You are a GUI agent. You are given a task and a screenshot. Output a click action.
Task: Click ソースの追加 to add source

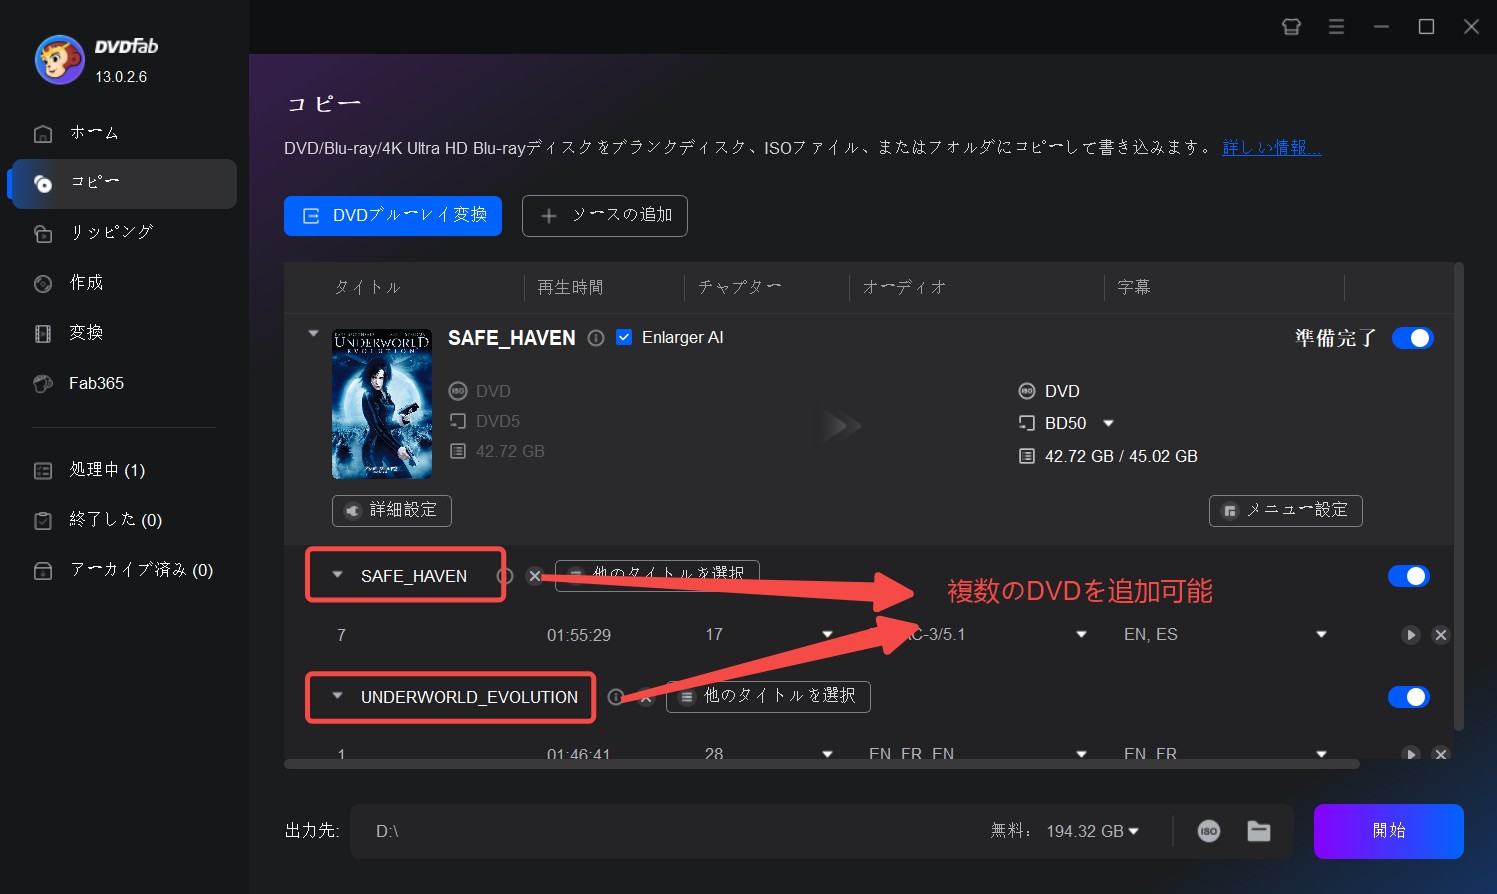(x=605, y=216)
